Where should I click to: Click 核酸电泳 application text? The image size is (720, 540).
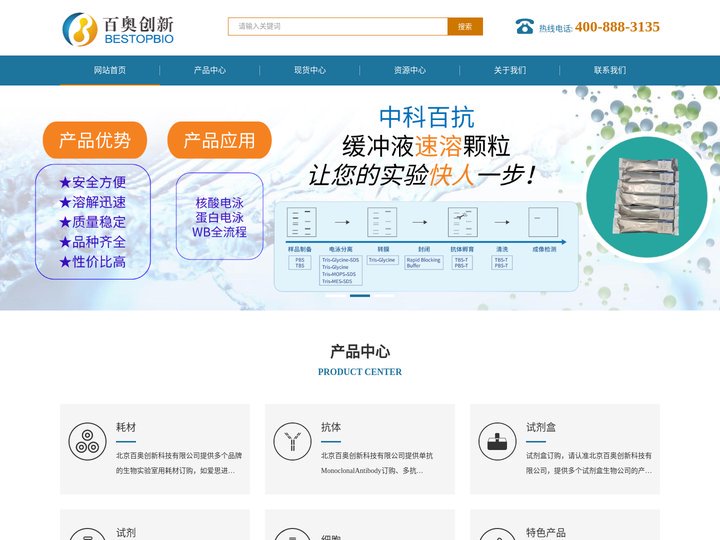tap(219, 202)
